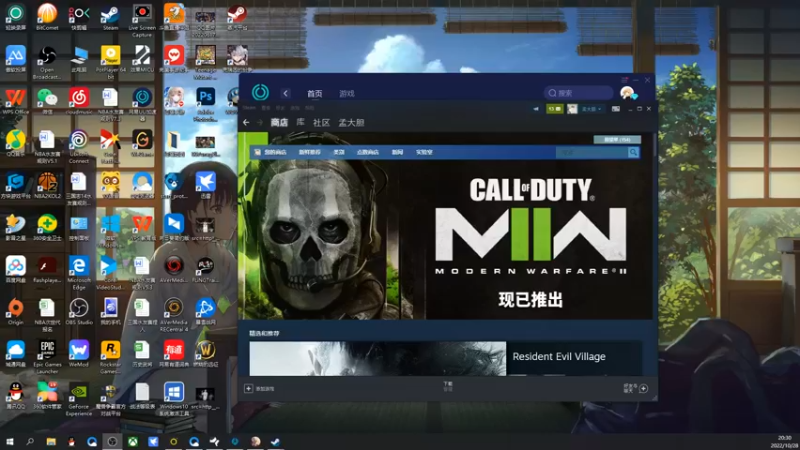This screenshot has width=800, height=450.
Task: Open the user avatar in UU accelerator window
Action: (627, 93)
